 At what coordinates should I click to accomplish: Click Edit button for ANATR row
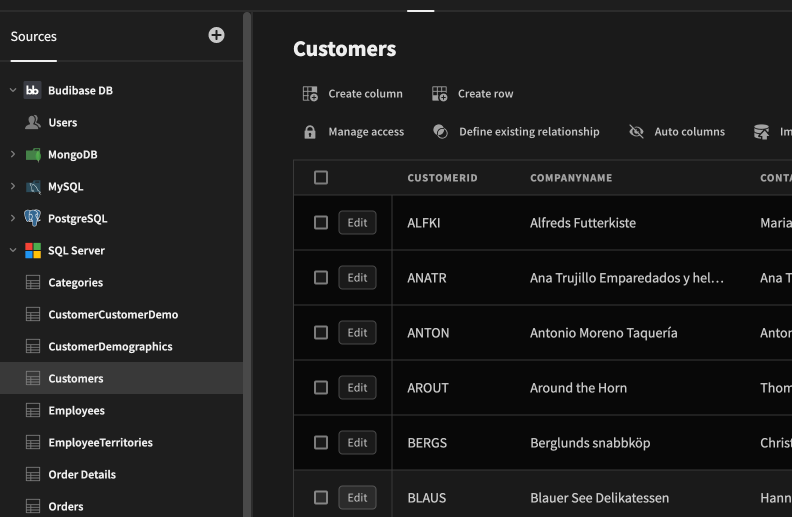[357, 278]
